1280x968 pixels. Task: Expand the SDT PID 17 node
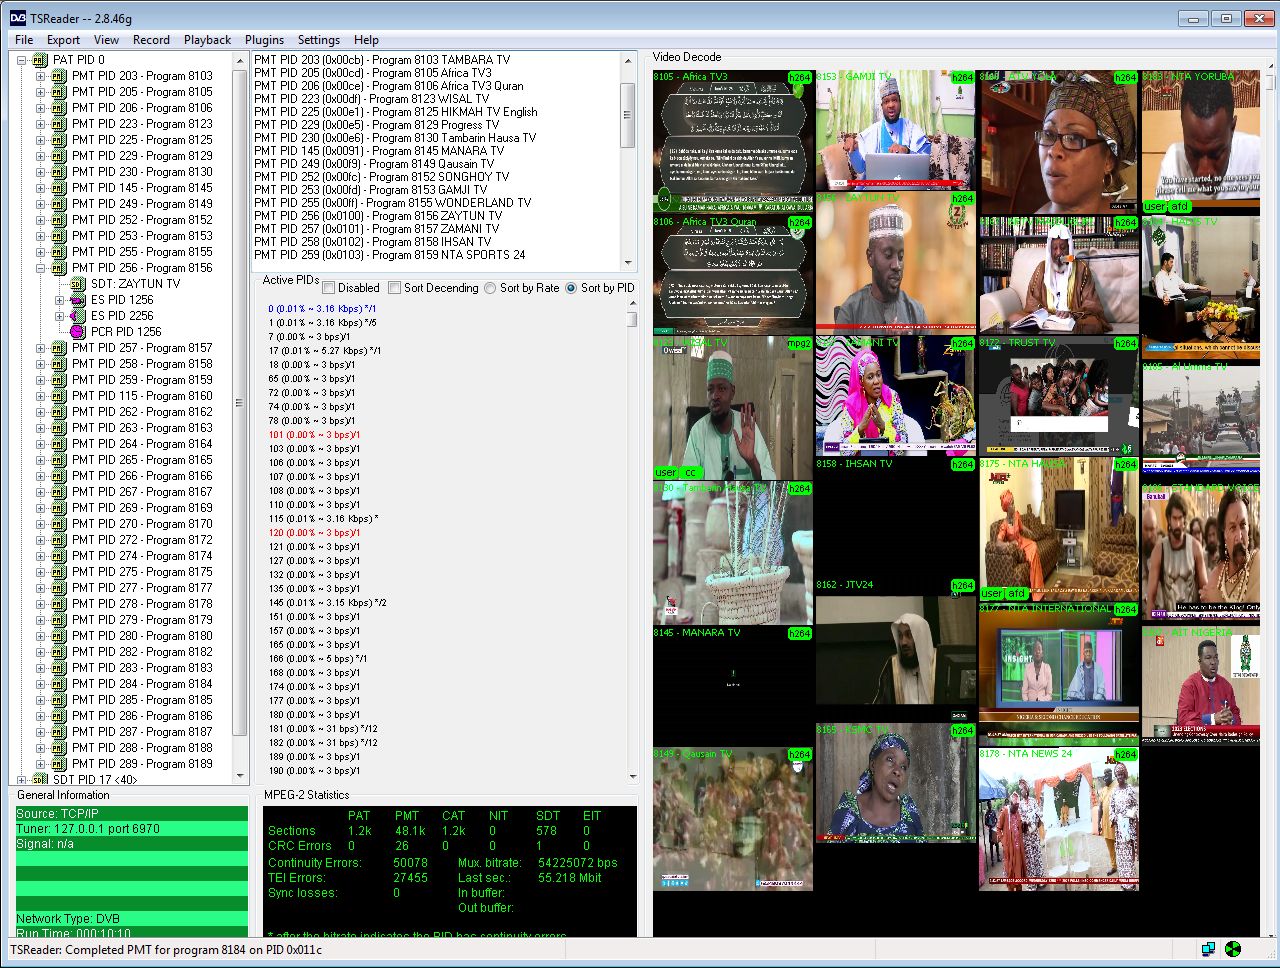pyautogui.click(x=21, y=780)
